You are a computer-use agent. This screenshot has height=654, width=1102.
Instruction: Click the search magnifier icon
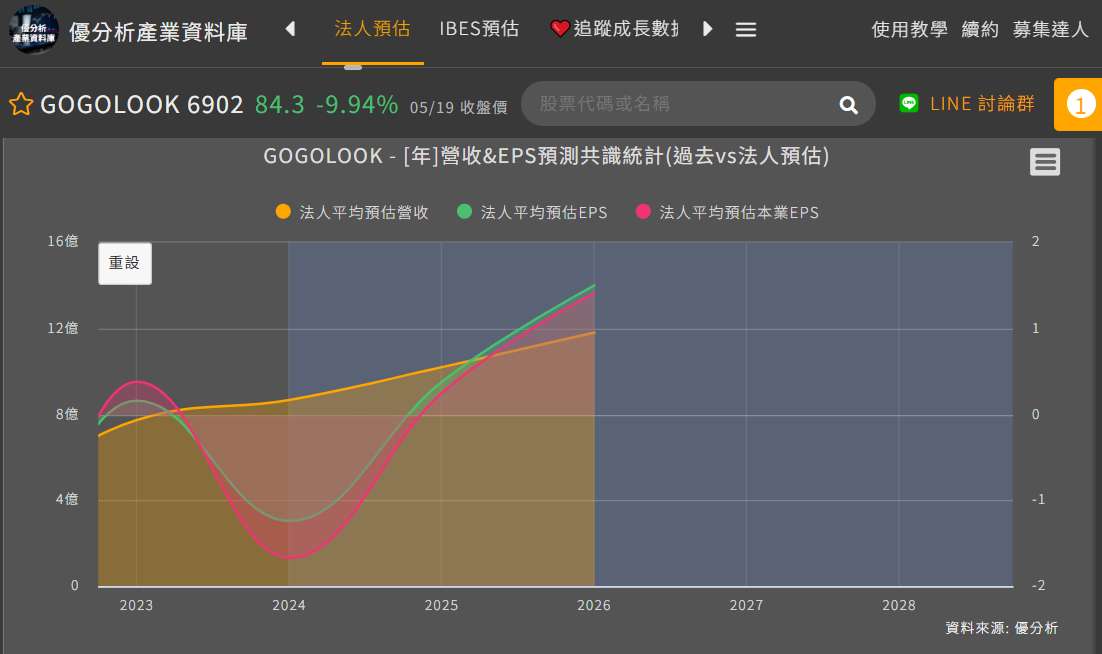848,105
